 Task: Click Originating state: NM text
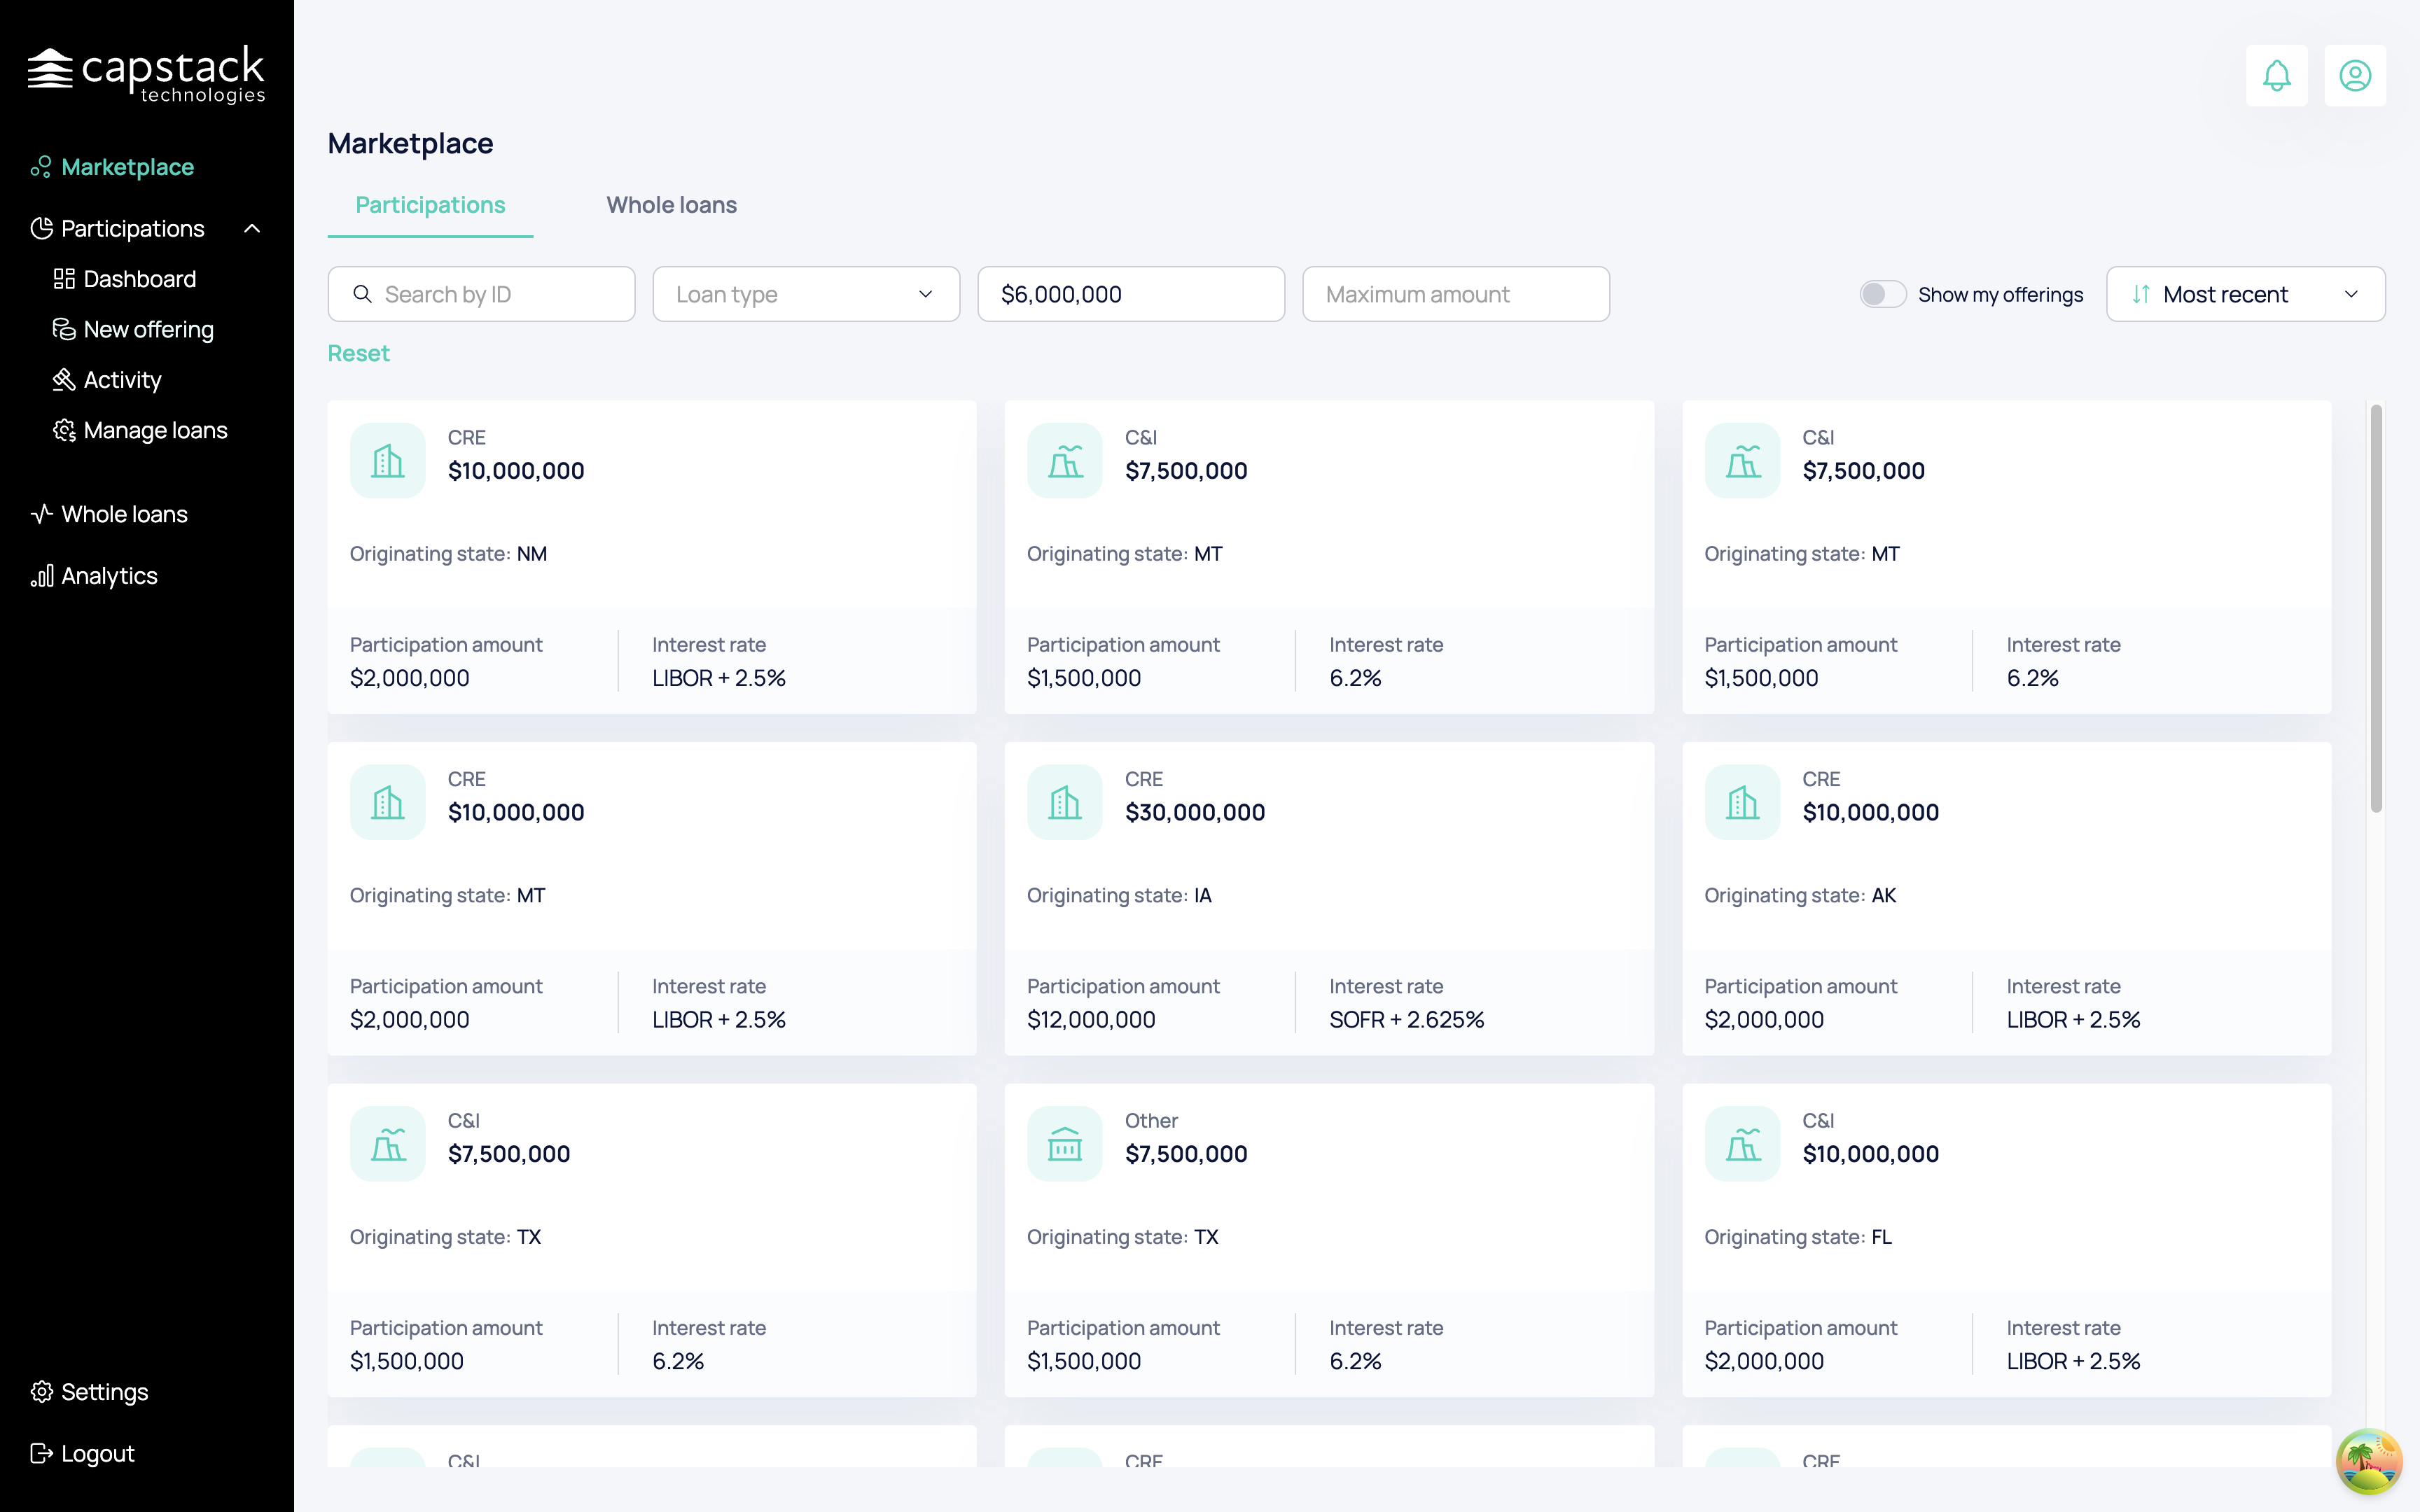[448, 554]
